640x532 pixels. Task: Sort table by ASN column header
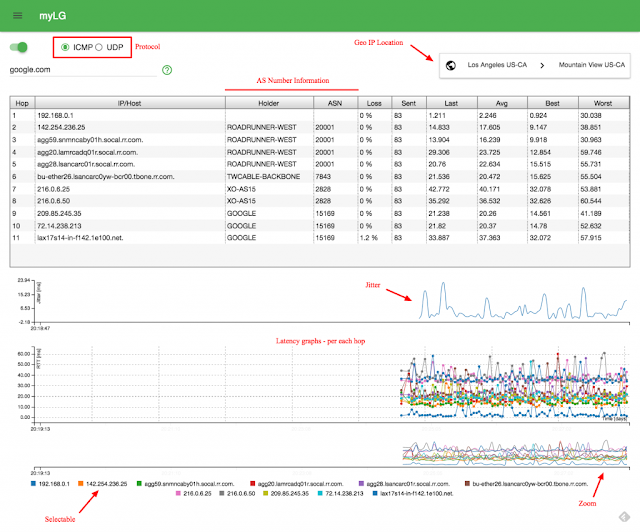pyautogui.click(x=335, y=103)
